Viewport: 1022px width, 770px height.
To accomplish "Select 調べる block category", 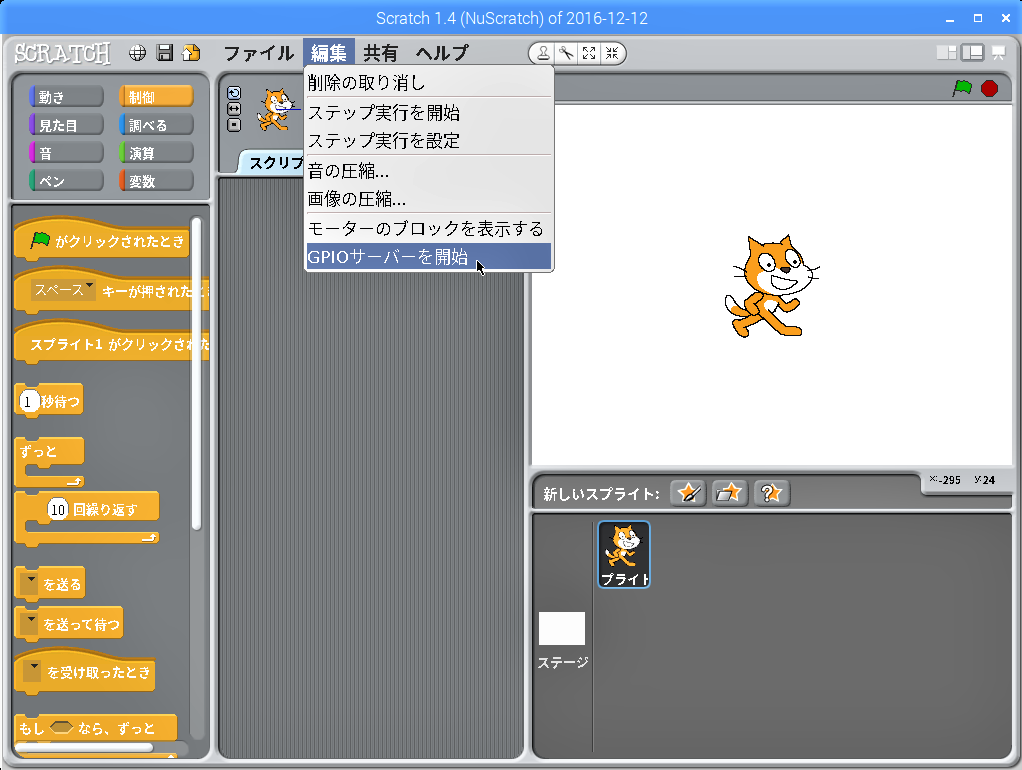I will click(156, 125).
